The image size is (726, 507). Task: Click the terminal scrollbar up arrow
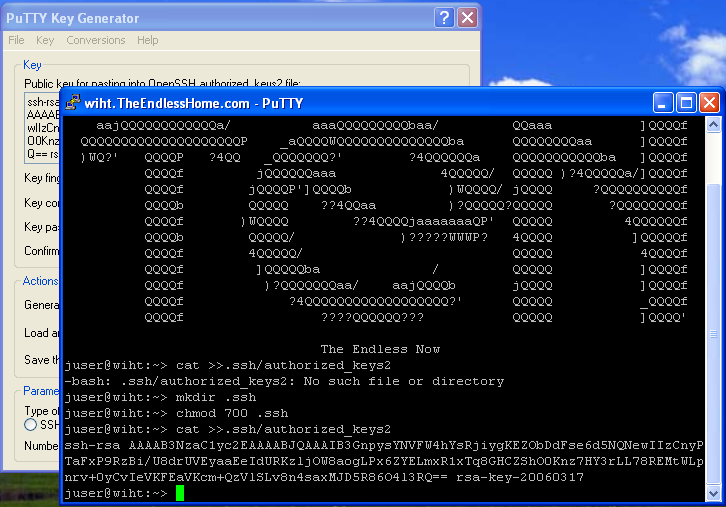click(713, 125)
